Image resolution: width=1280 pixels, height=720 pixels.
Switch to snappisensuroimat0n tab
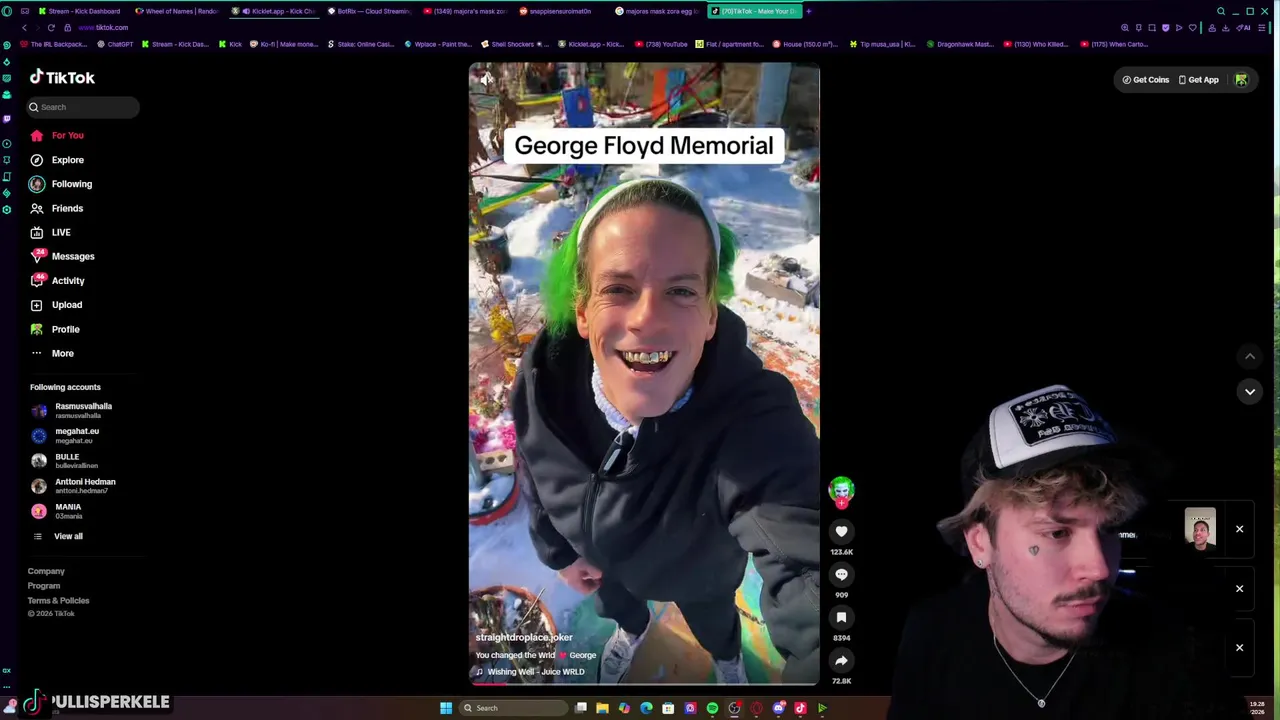point(560,11)
